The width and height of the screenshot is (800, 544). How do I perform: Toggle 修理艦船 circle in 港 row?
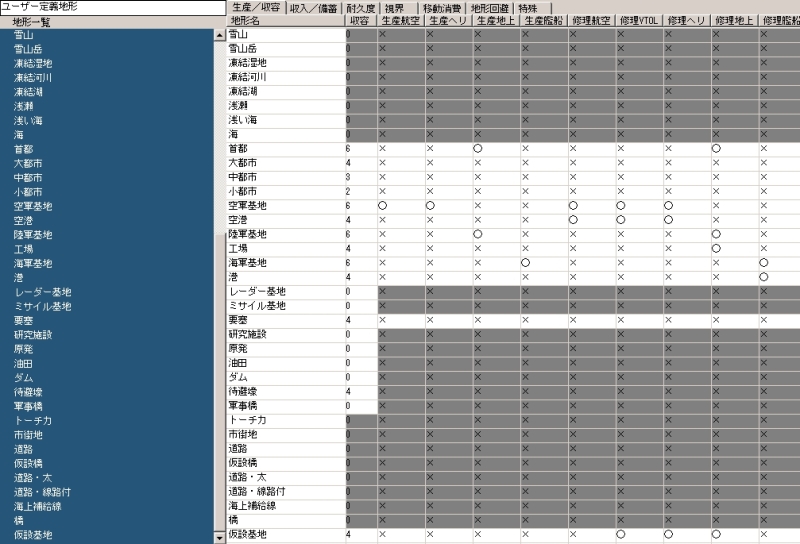pyautogui.click(x=764, y=277)
